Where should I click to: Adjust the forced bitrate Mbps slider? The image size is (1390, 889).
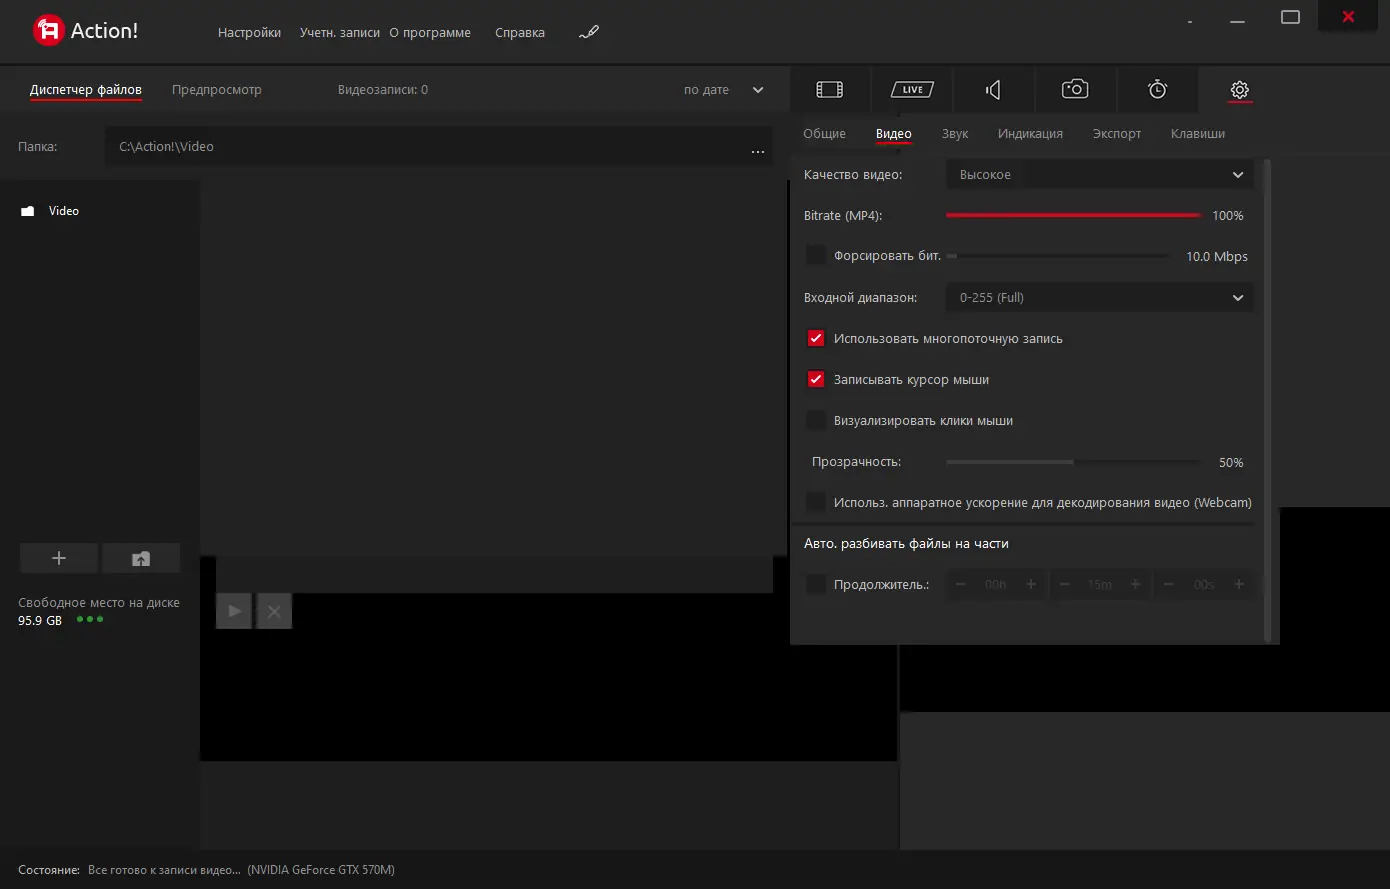point(1057,256)
